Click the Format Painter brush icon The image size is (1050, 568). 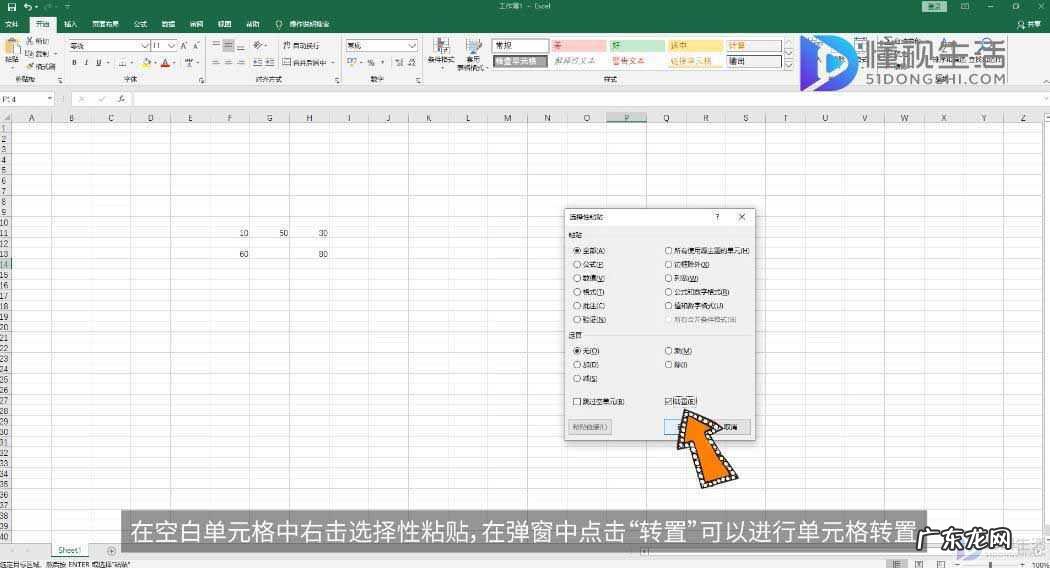tap(30, 66)
